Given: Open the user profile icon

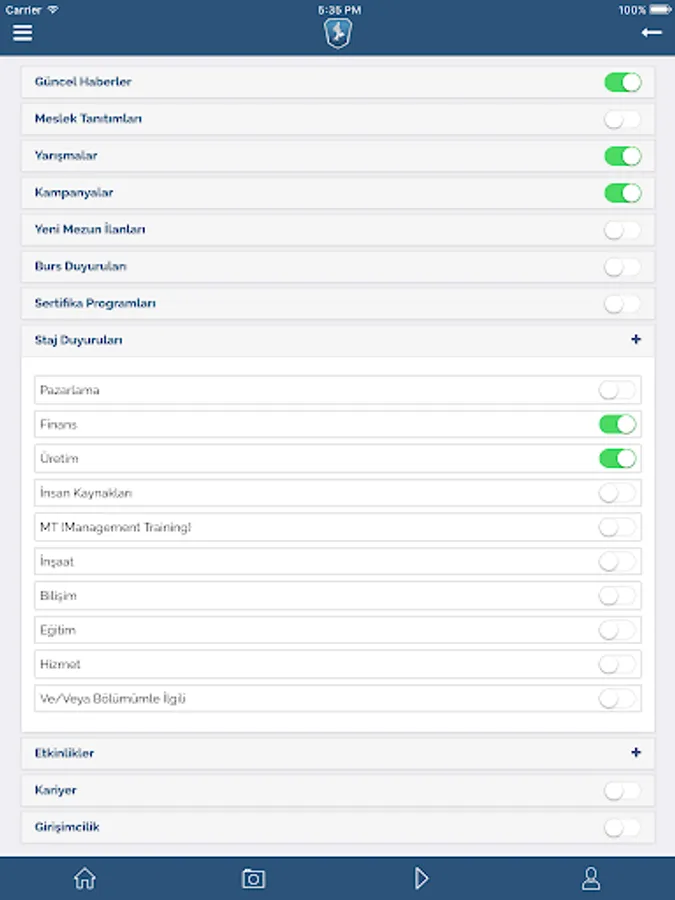Looking at the screenshot, I should pos(591,878).
